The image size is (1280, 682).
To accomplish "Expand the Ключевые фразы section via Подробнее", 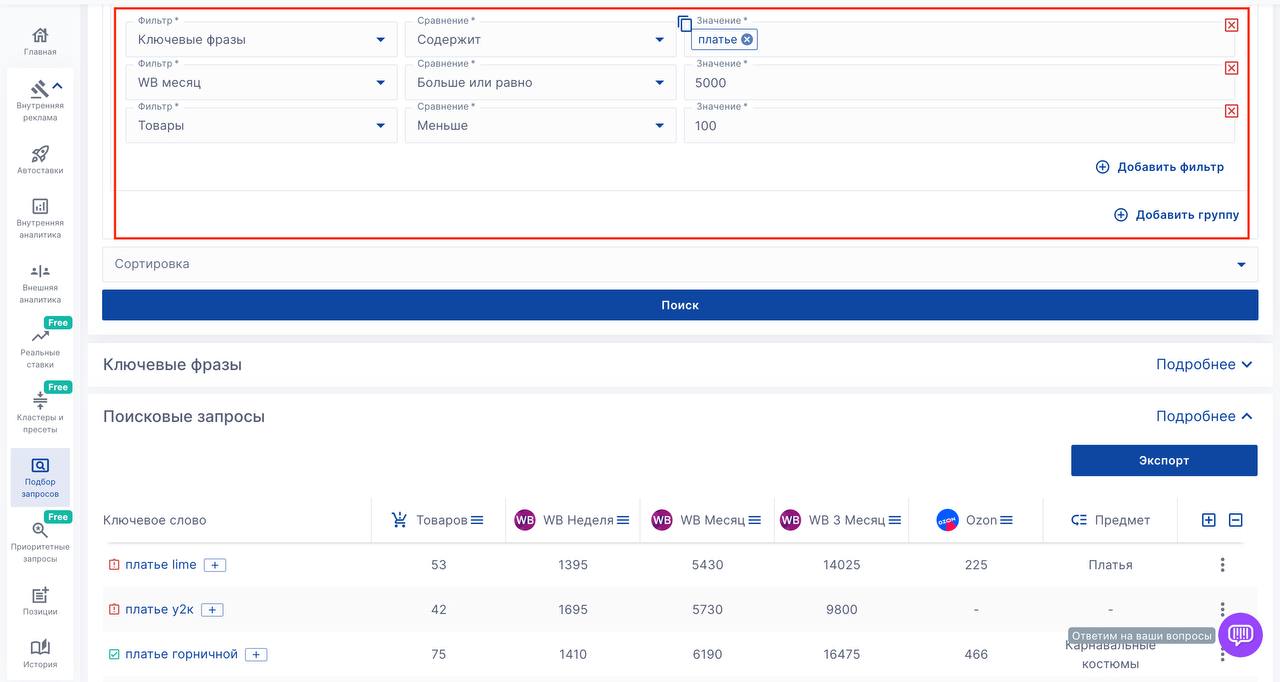I will [x=1204, y=365].
